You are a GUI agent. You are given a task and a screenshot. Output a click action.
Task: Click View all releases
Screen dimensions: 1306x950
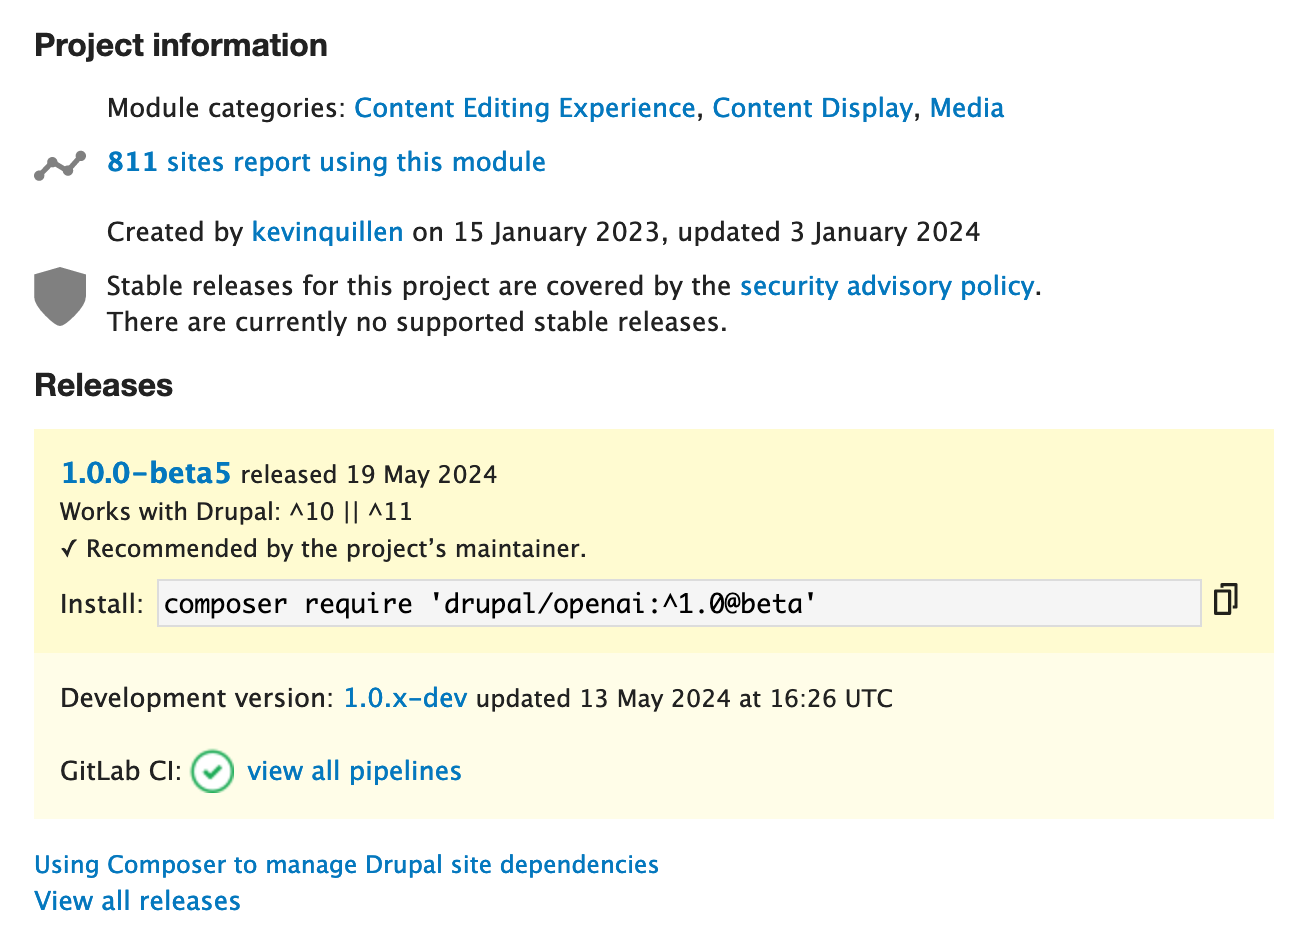tap(137, 901)
